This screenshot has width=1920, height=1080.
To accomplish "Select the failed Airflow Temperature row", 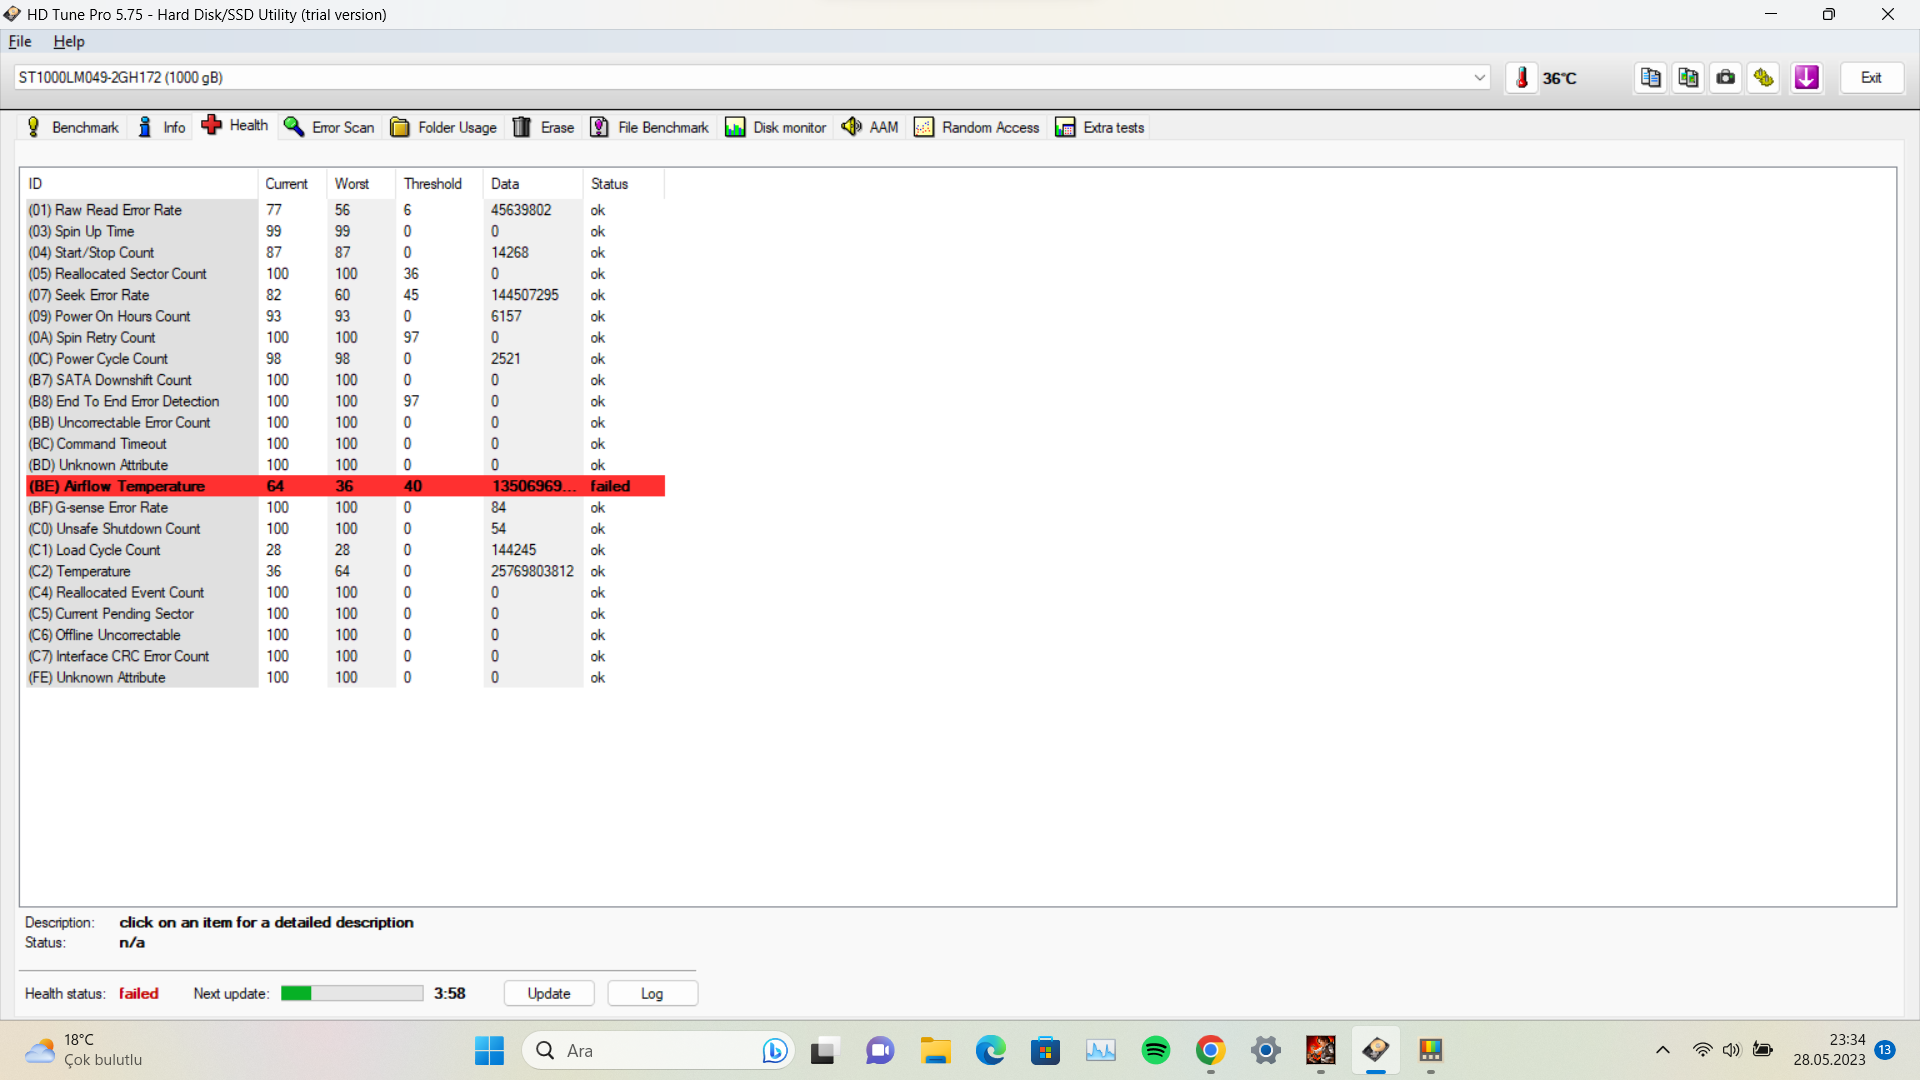I will click(345, 486).
